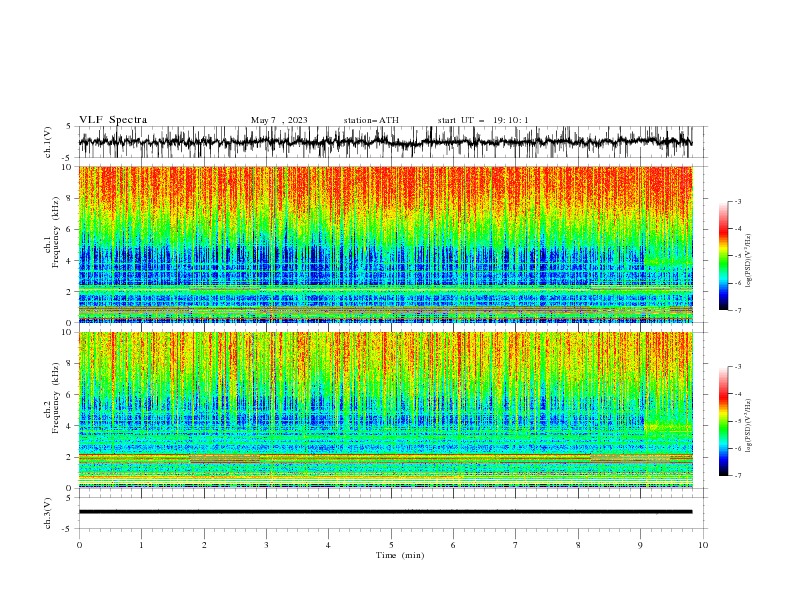The image size is (792, 612).
Task: Click the 'start UT = 19:10:1' label
Action: tap(483, 120)
